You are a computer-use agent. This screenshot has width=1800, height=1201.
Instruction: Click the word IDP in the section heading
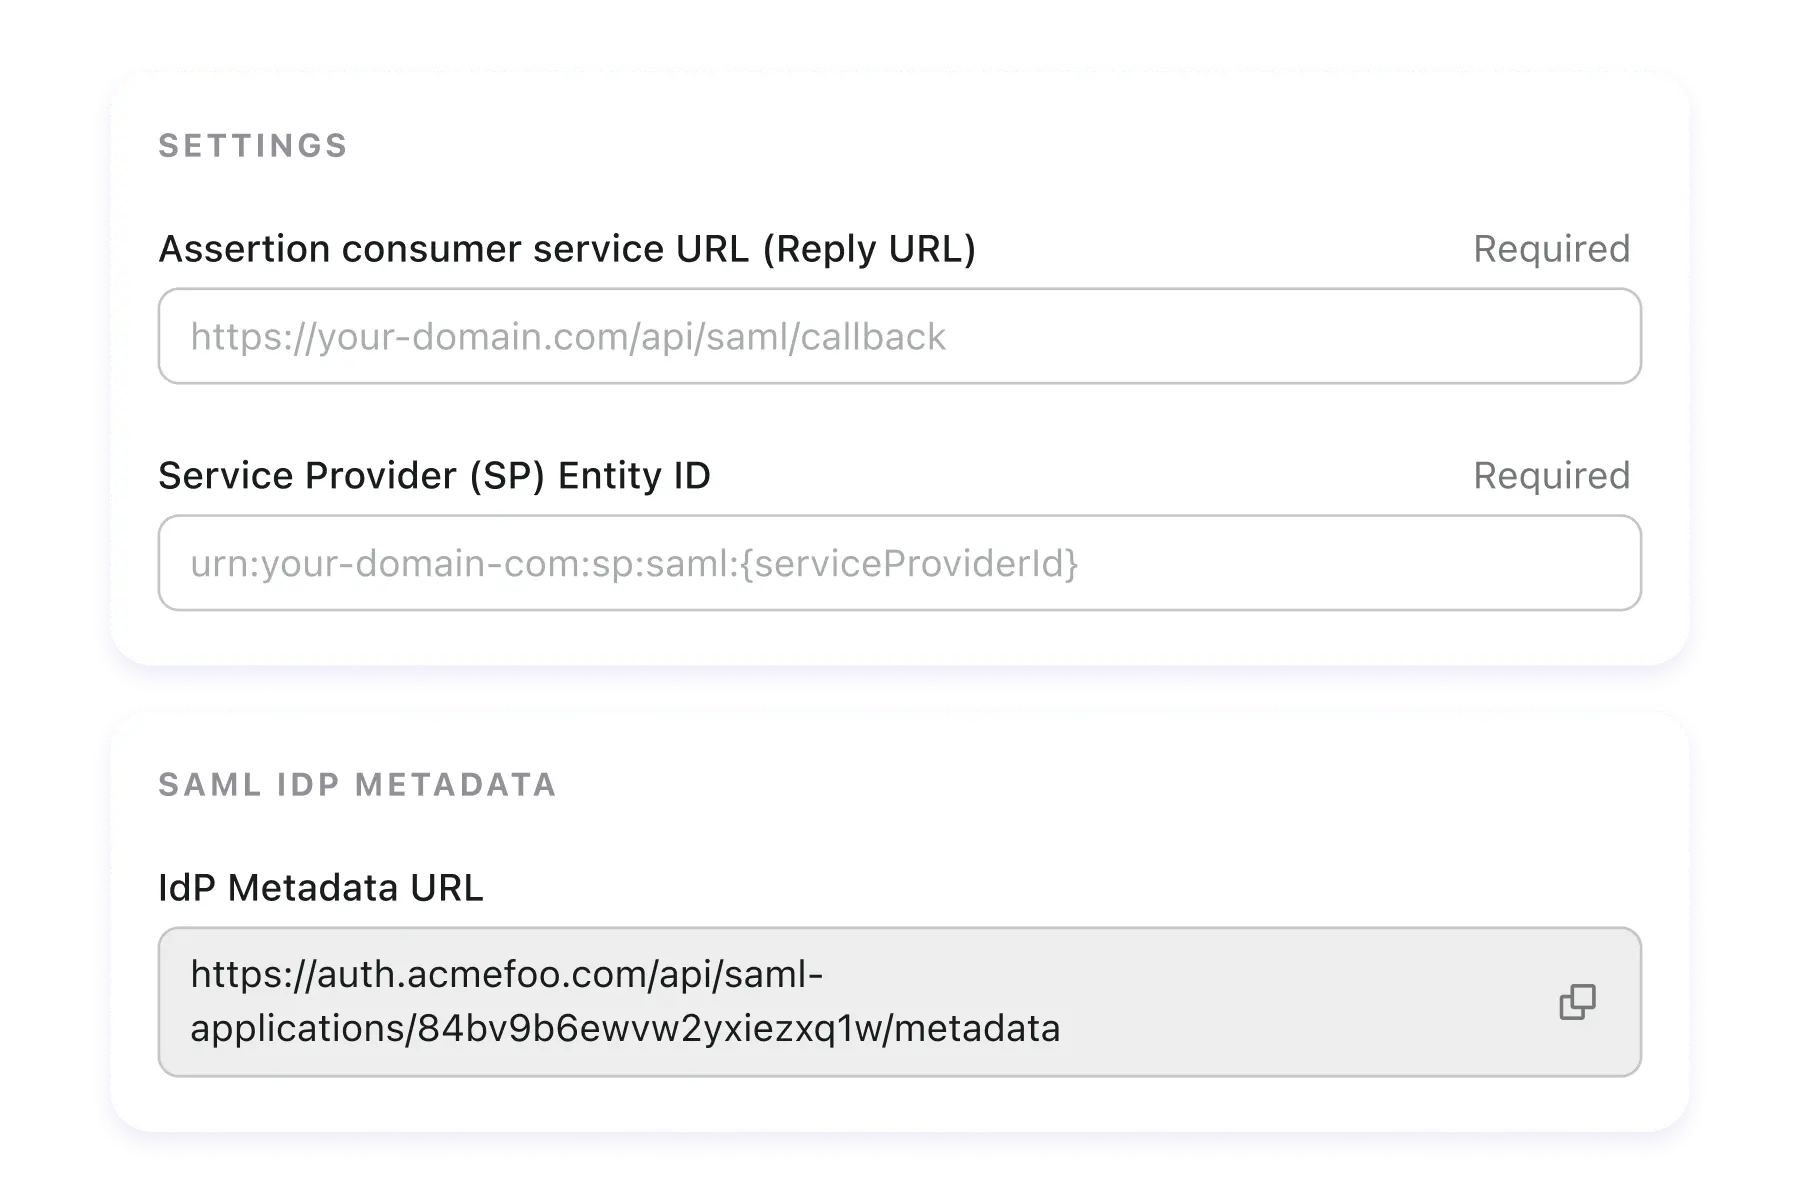309,785
